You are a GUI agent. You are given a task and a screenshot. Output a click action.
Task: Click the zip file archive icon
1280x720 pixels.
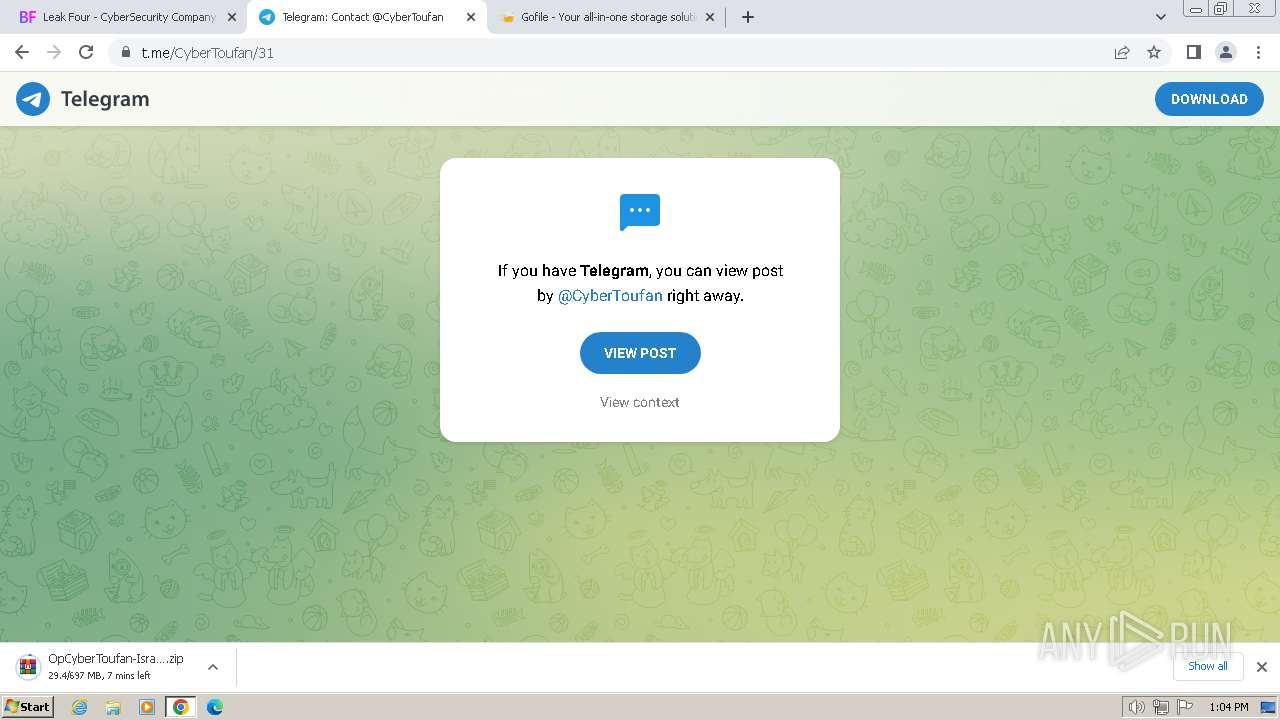[x=28, y=666]
